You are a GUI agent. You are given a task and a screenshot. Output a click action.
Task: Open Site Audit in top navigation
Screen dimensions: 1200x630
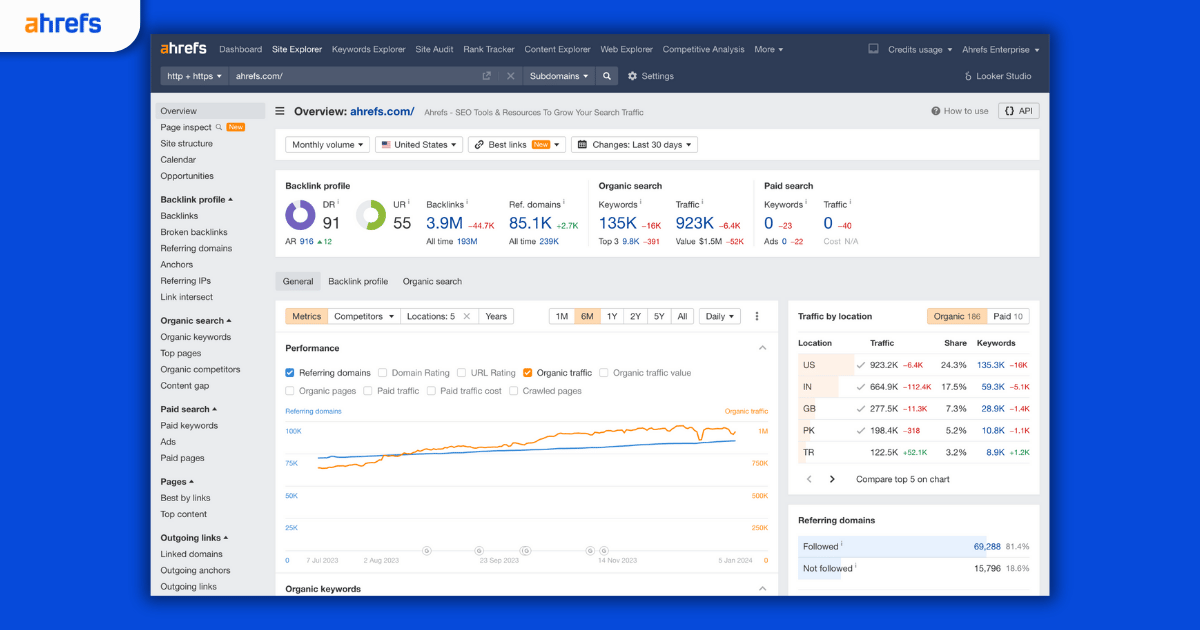point(434,49)
